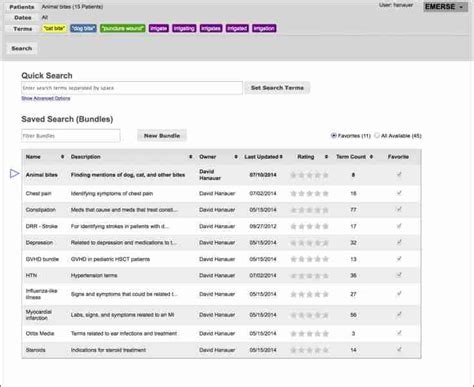Rate the Animal bites bundle stars
474x387 pixels.
click(309, 175)
